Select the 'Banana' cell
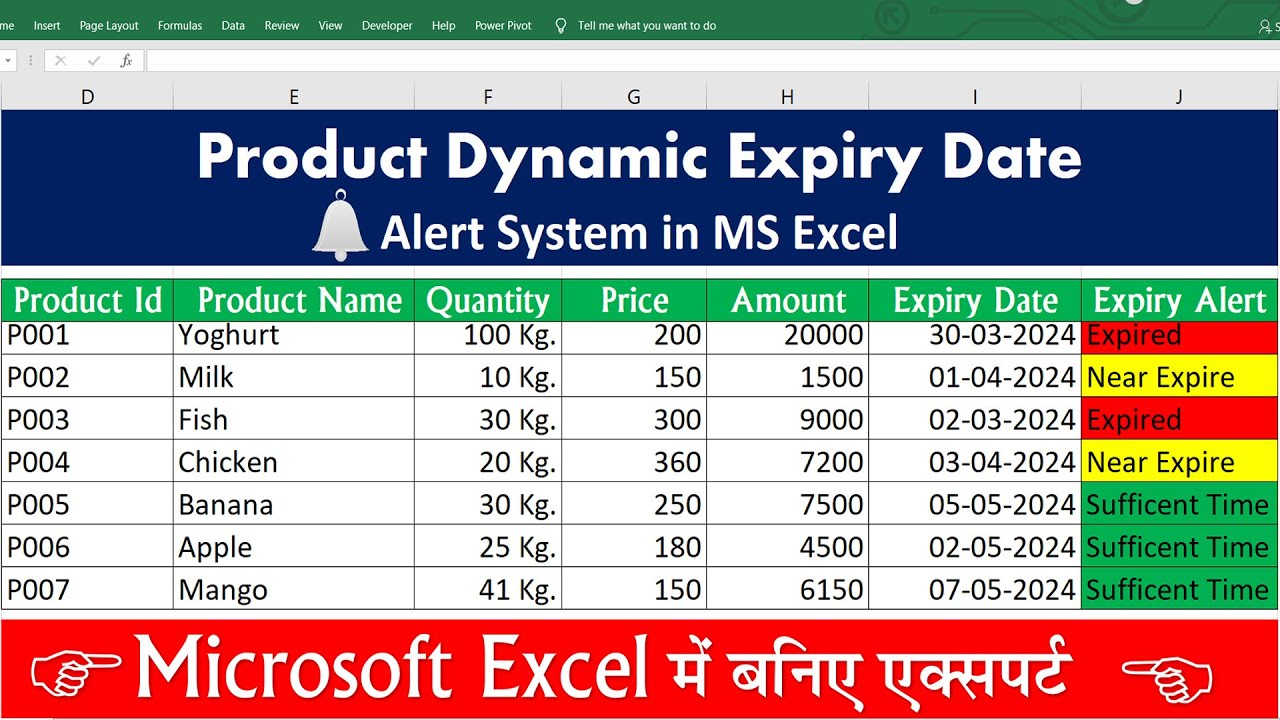The width and height of the screenshot is (1280, 720). click(x=294, y=503)
